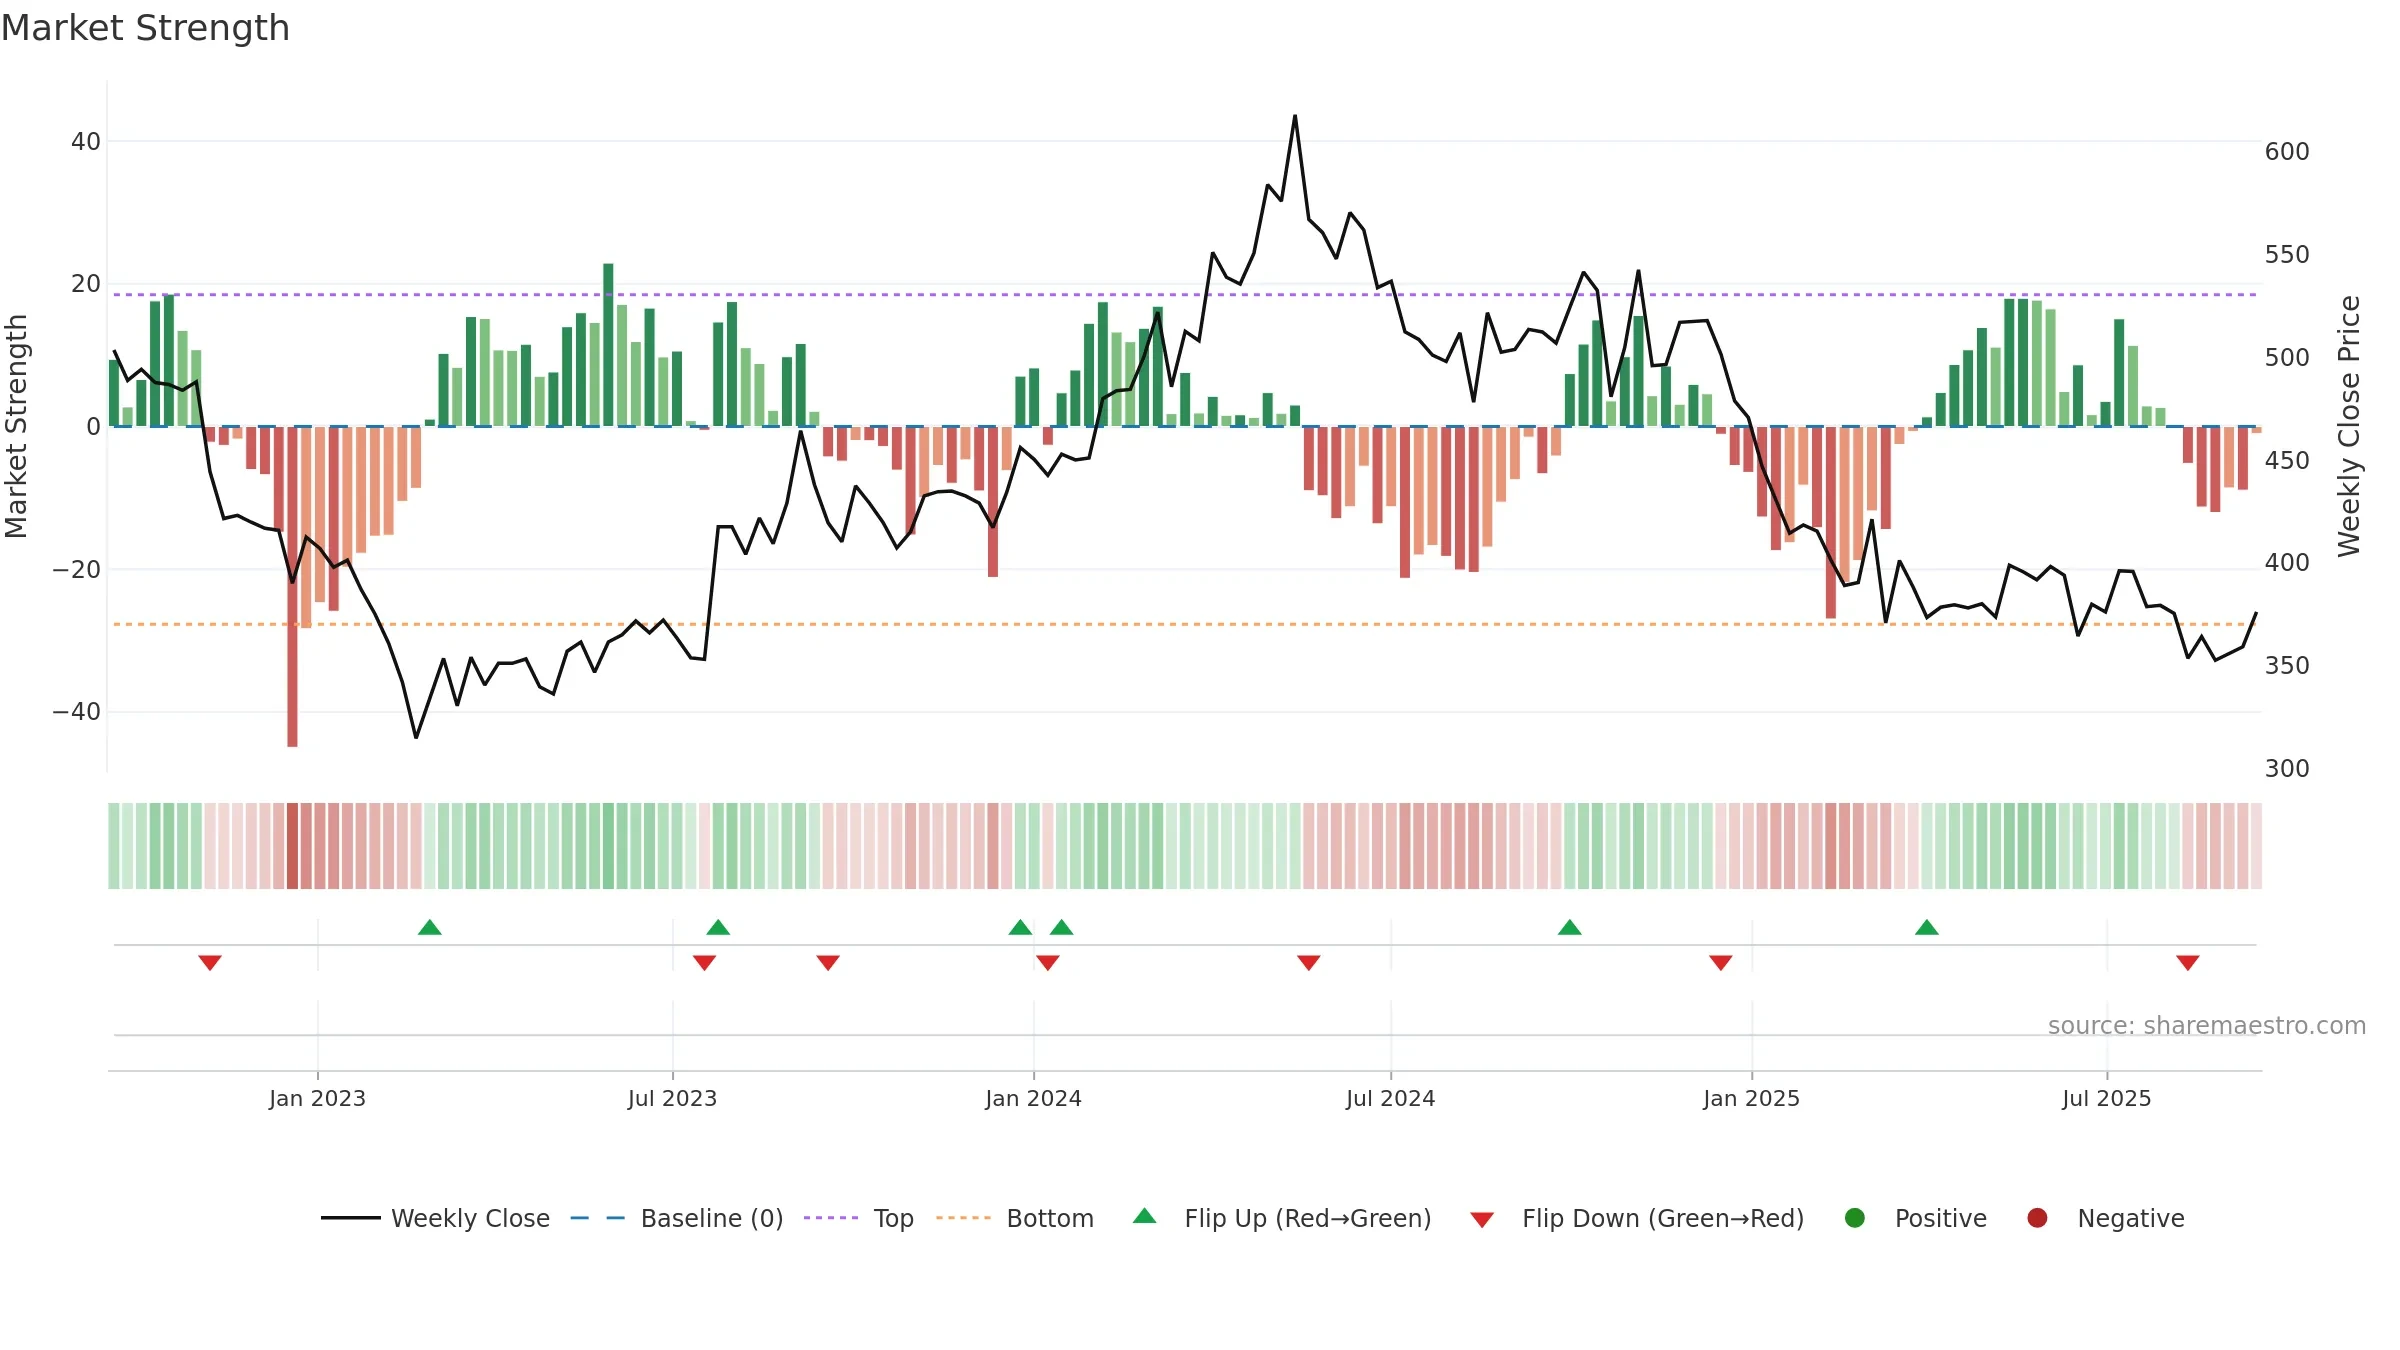Viewport: 2400px width, 1350px height.
Task: Select the last Flip Down marker after Jul 2025
Action: click(x=2188, y=962)
